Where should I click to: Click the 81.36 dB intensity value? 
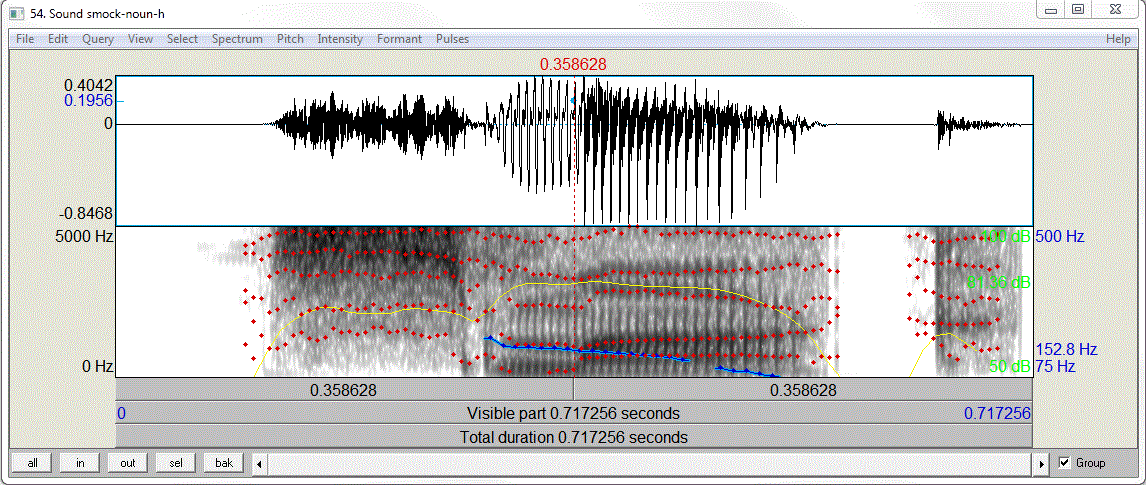point(998,282)
